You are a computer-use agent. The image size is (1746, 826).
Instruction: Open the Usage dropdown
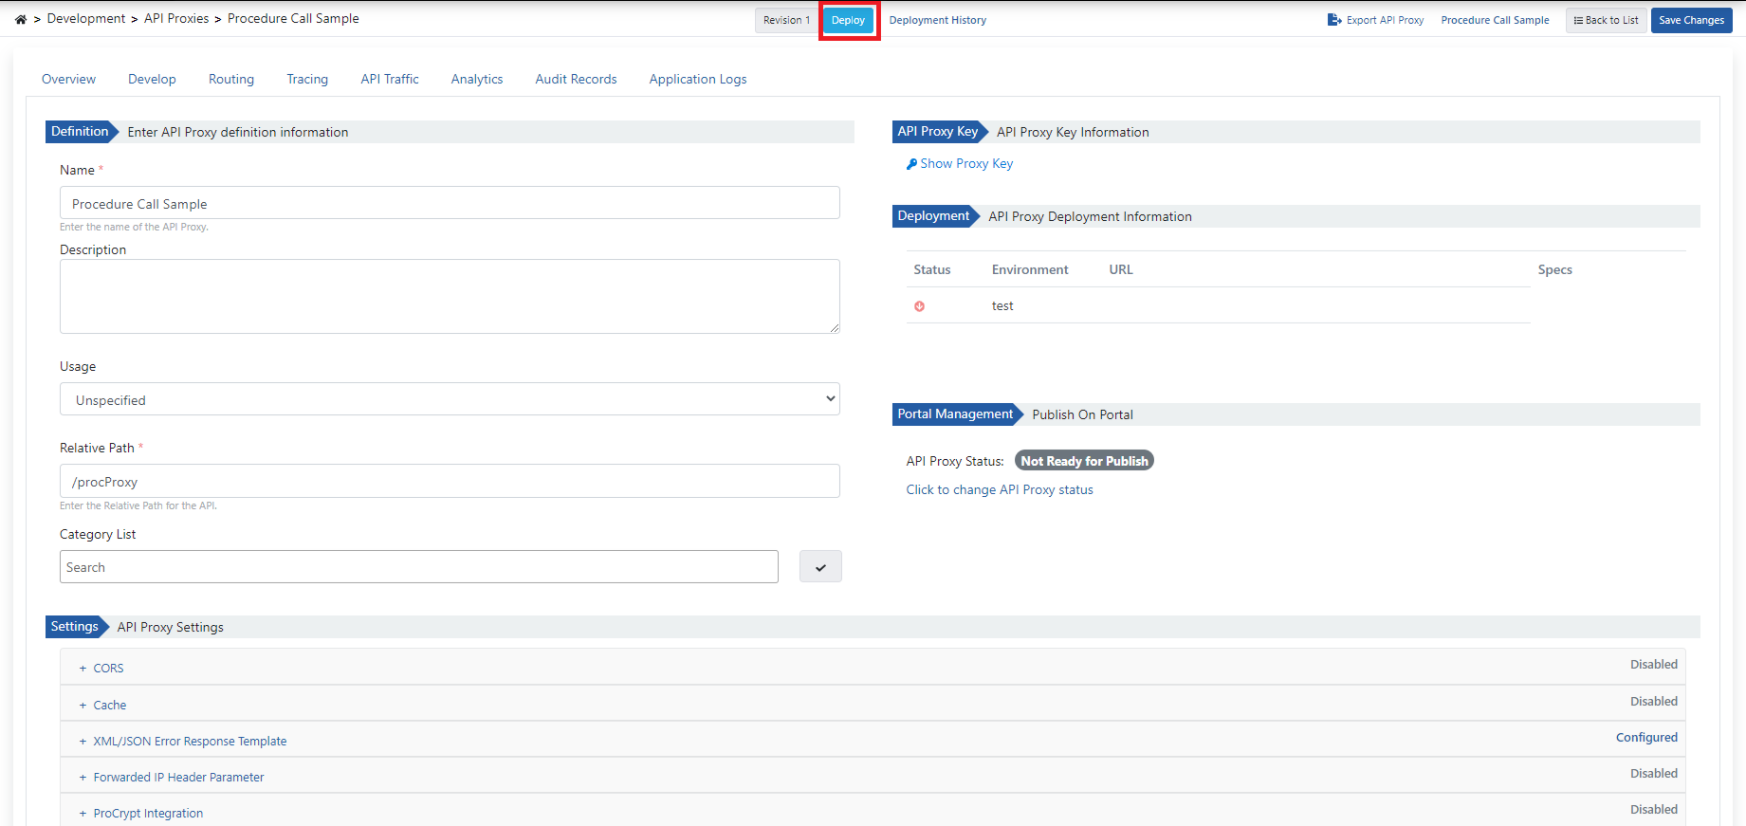pos(449,399)
